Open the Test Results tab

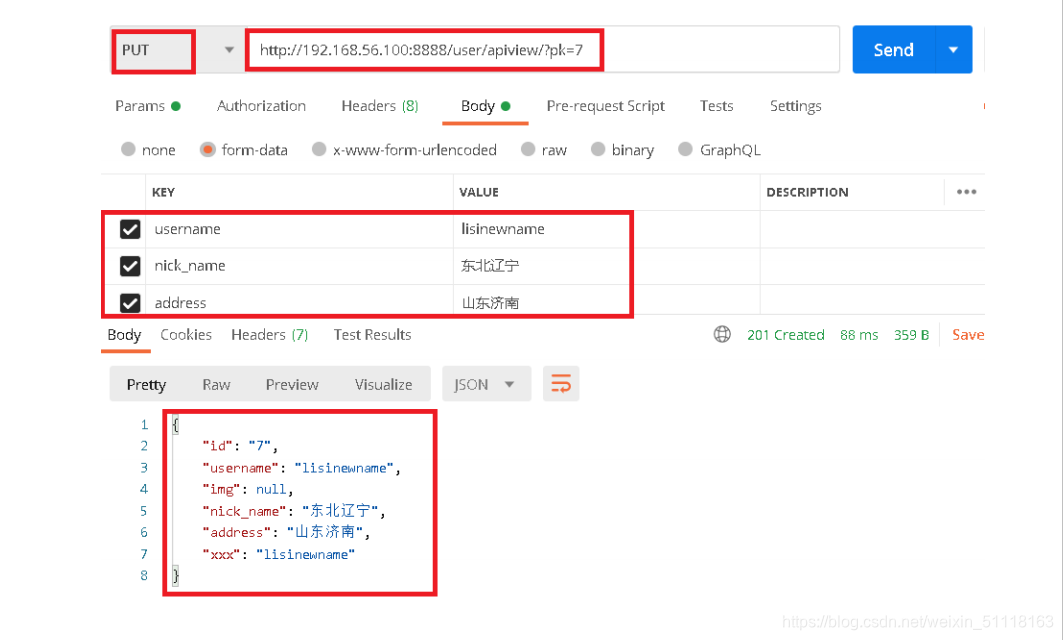point(372,335)
